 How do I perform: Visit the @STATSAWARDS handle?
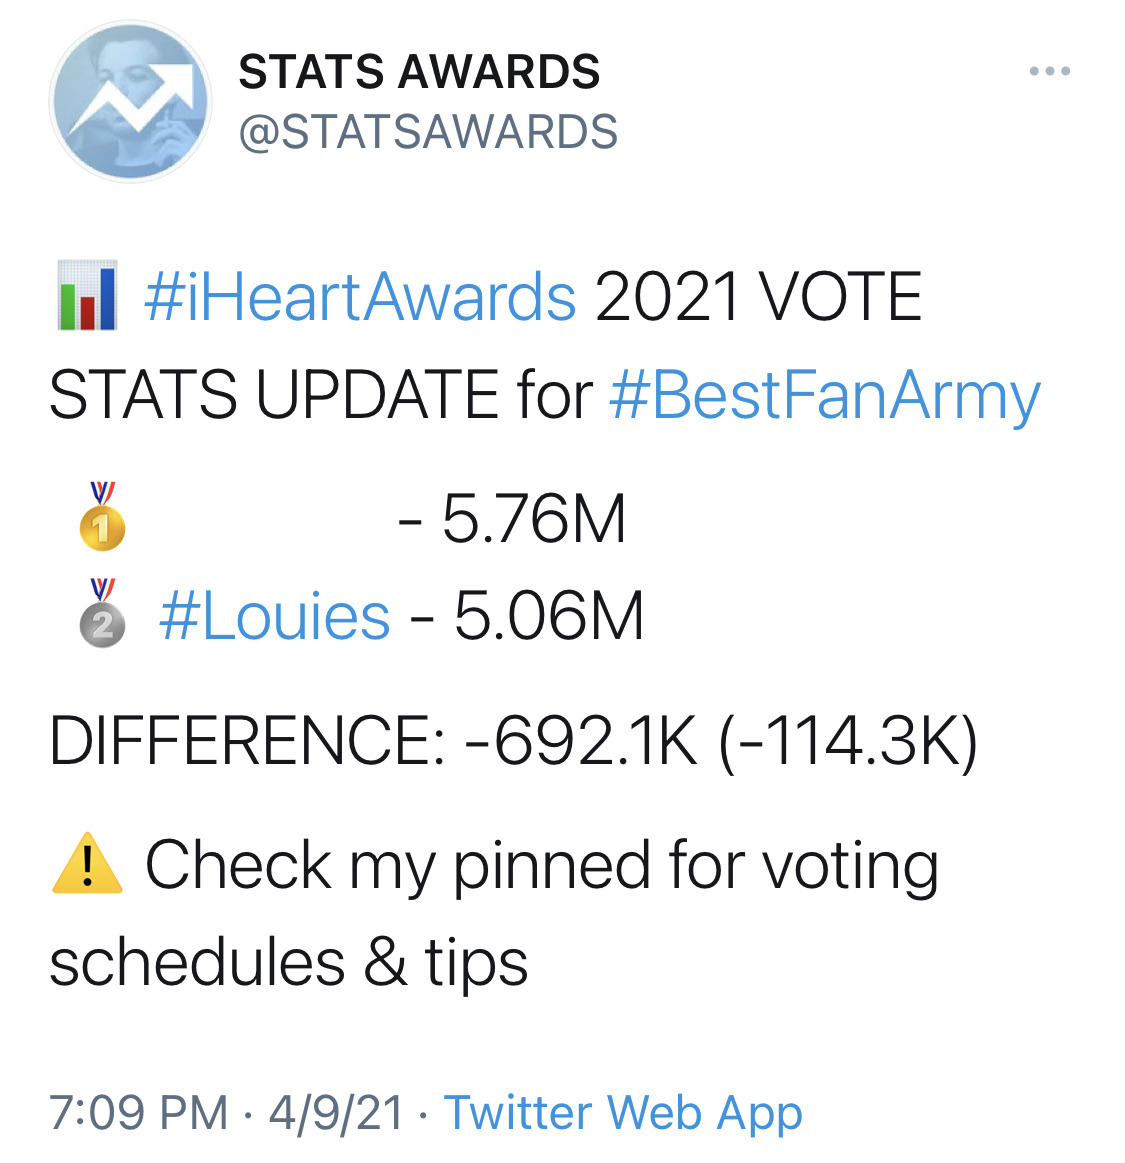click(428, 132)
